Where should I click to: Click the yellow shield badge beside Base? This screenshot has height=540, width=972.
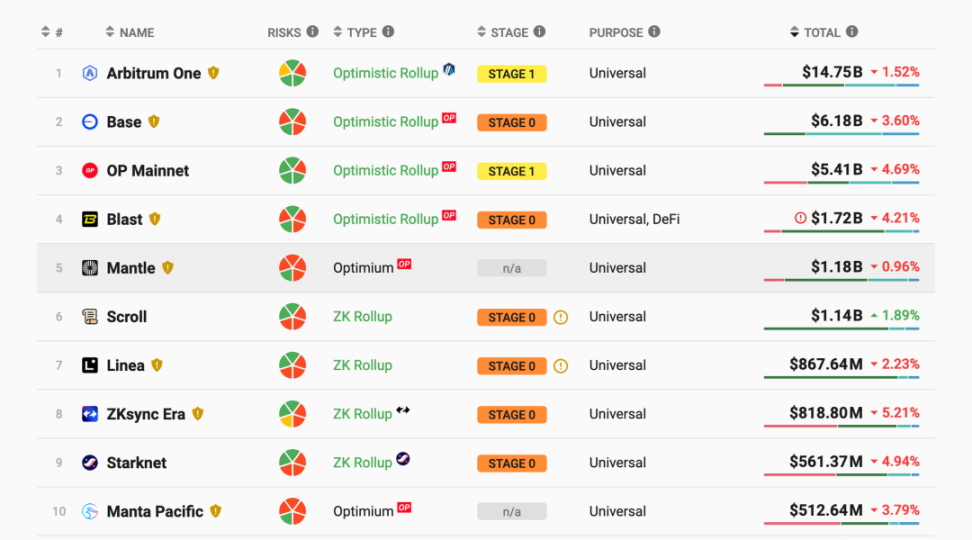154,122
